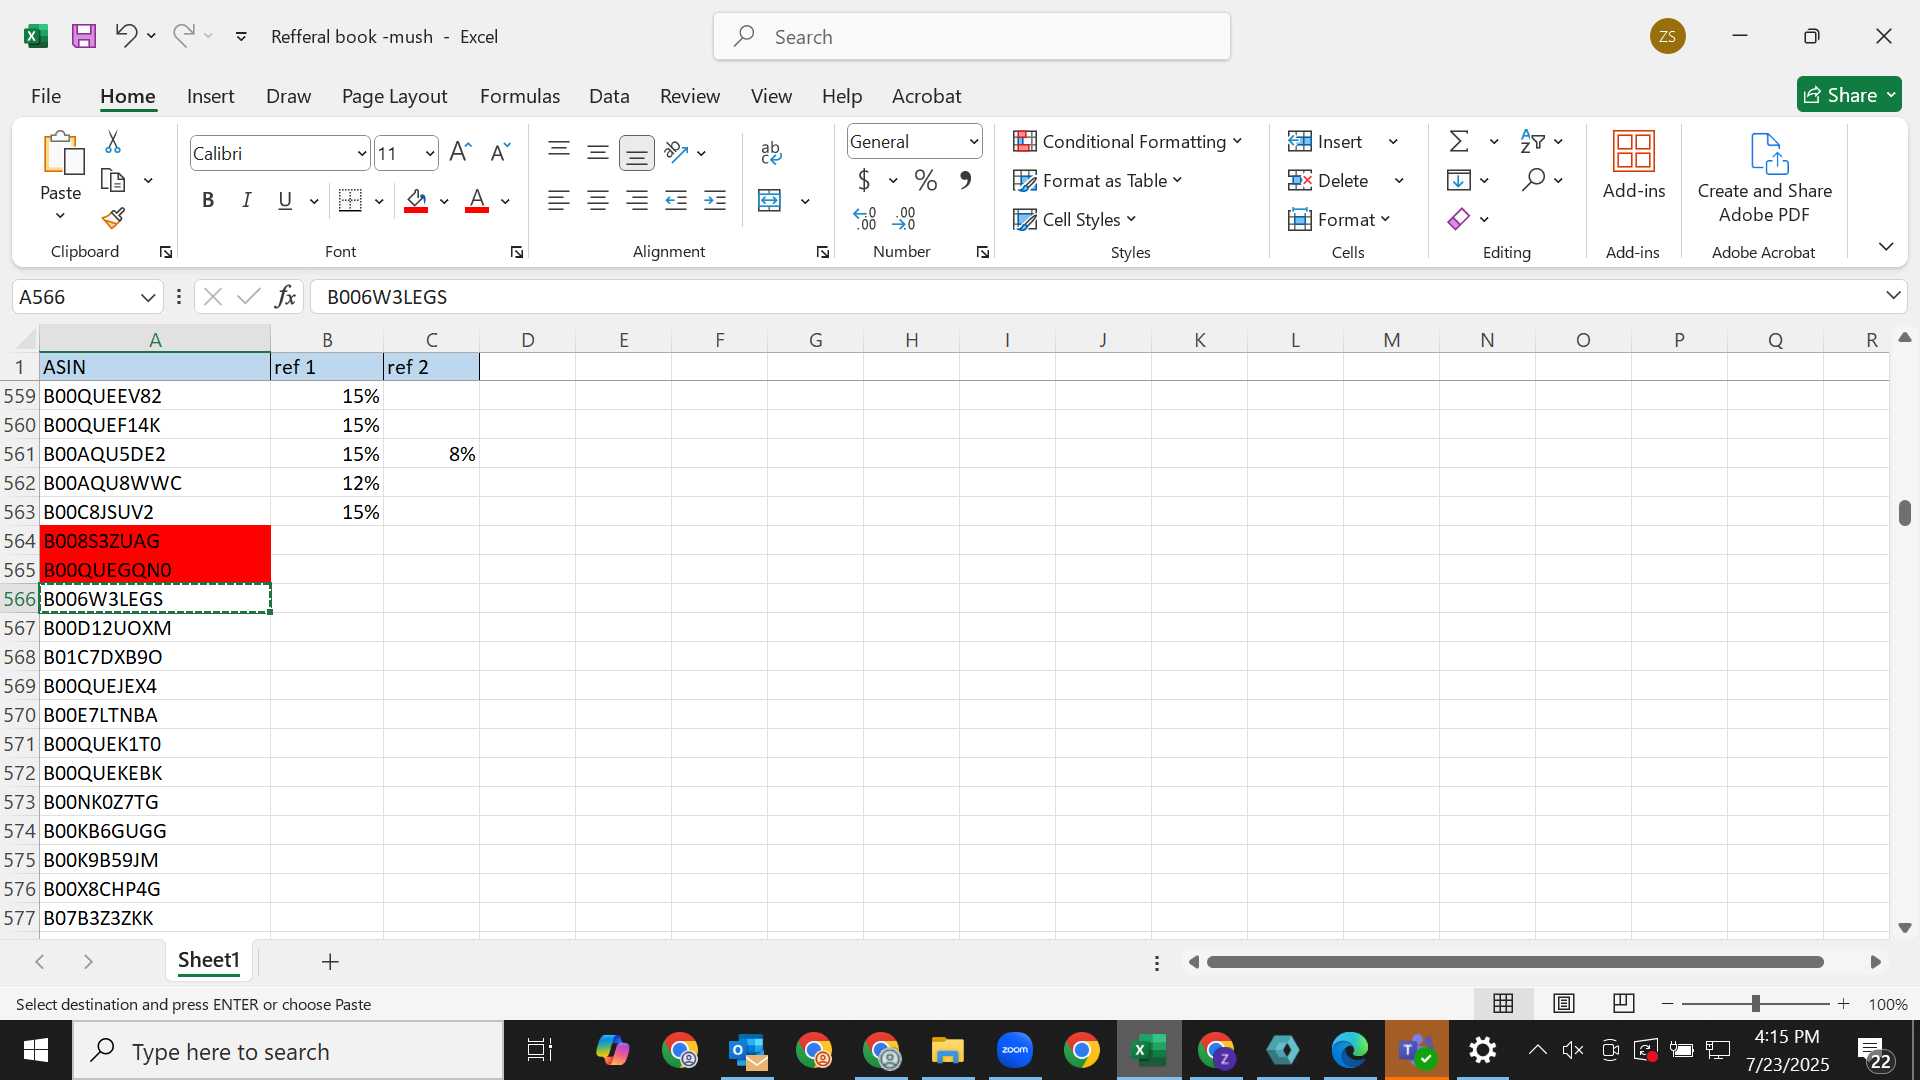Open the font size dropdown

(429, 154)
